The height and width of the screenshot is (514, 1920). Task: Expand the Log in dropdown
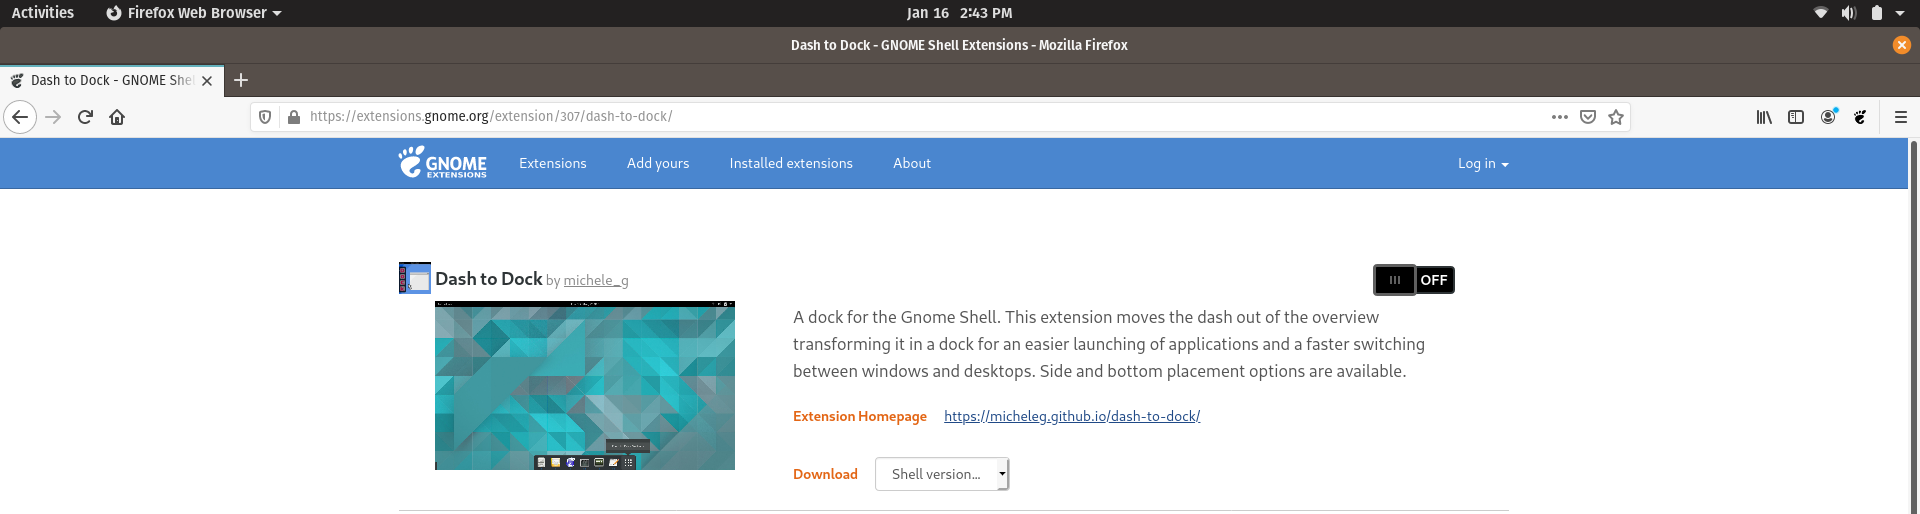tap(1483, 163)
